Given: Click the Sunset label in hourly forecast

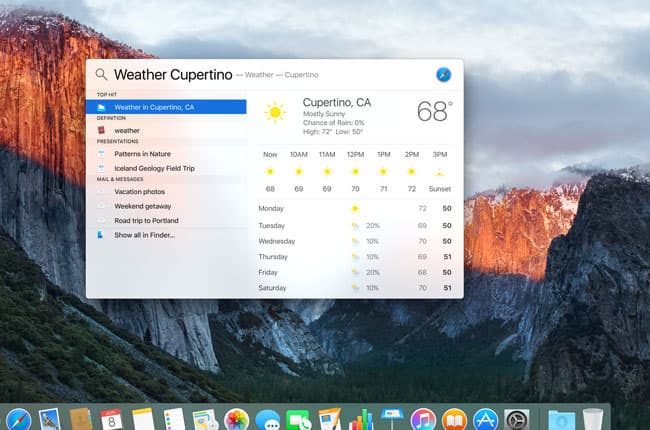Looking at the screenshot, I should click(440, 189).
